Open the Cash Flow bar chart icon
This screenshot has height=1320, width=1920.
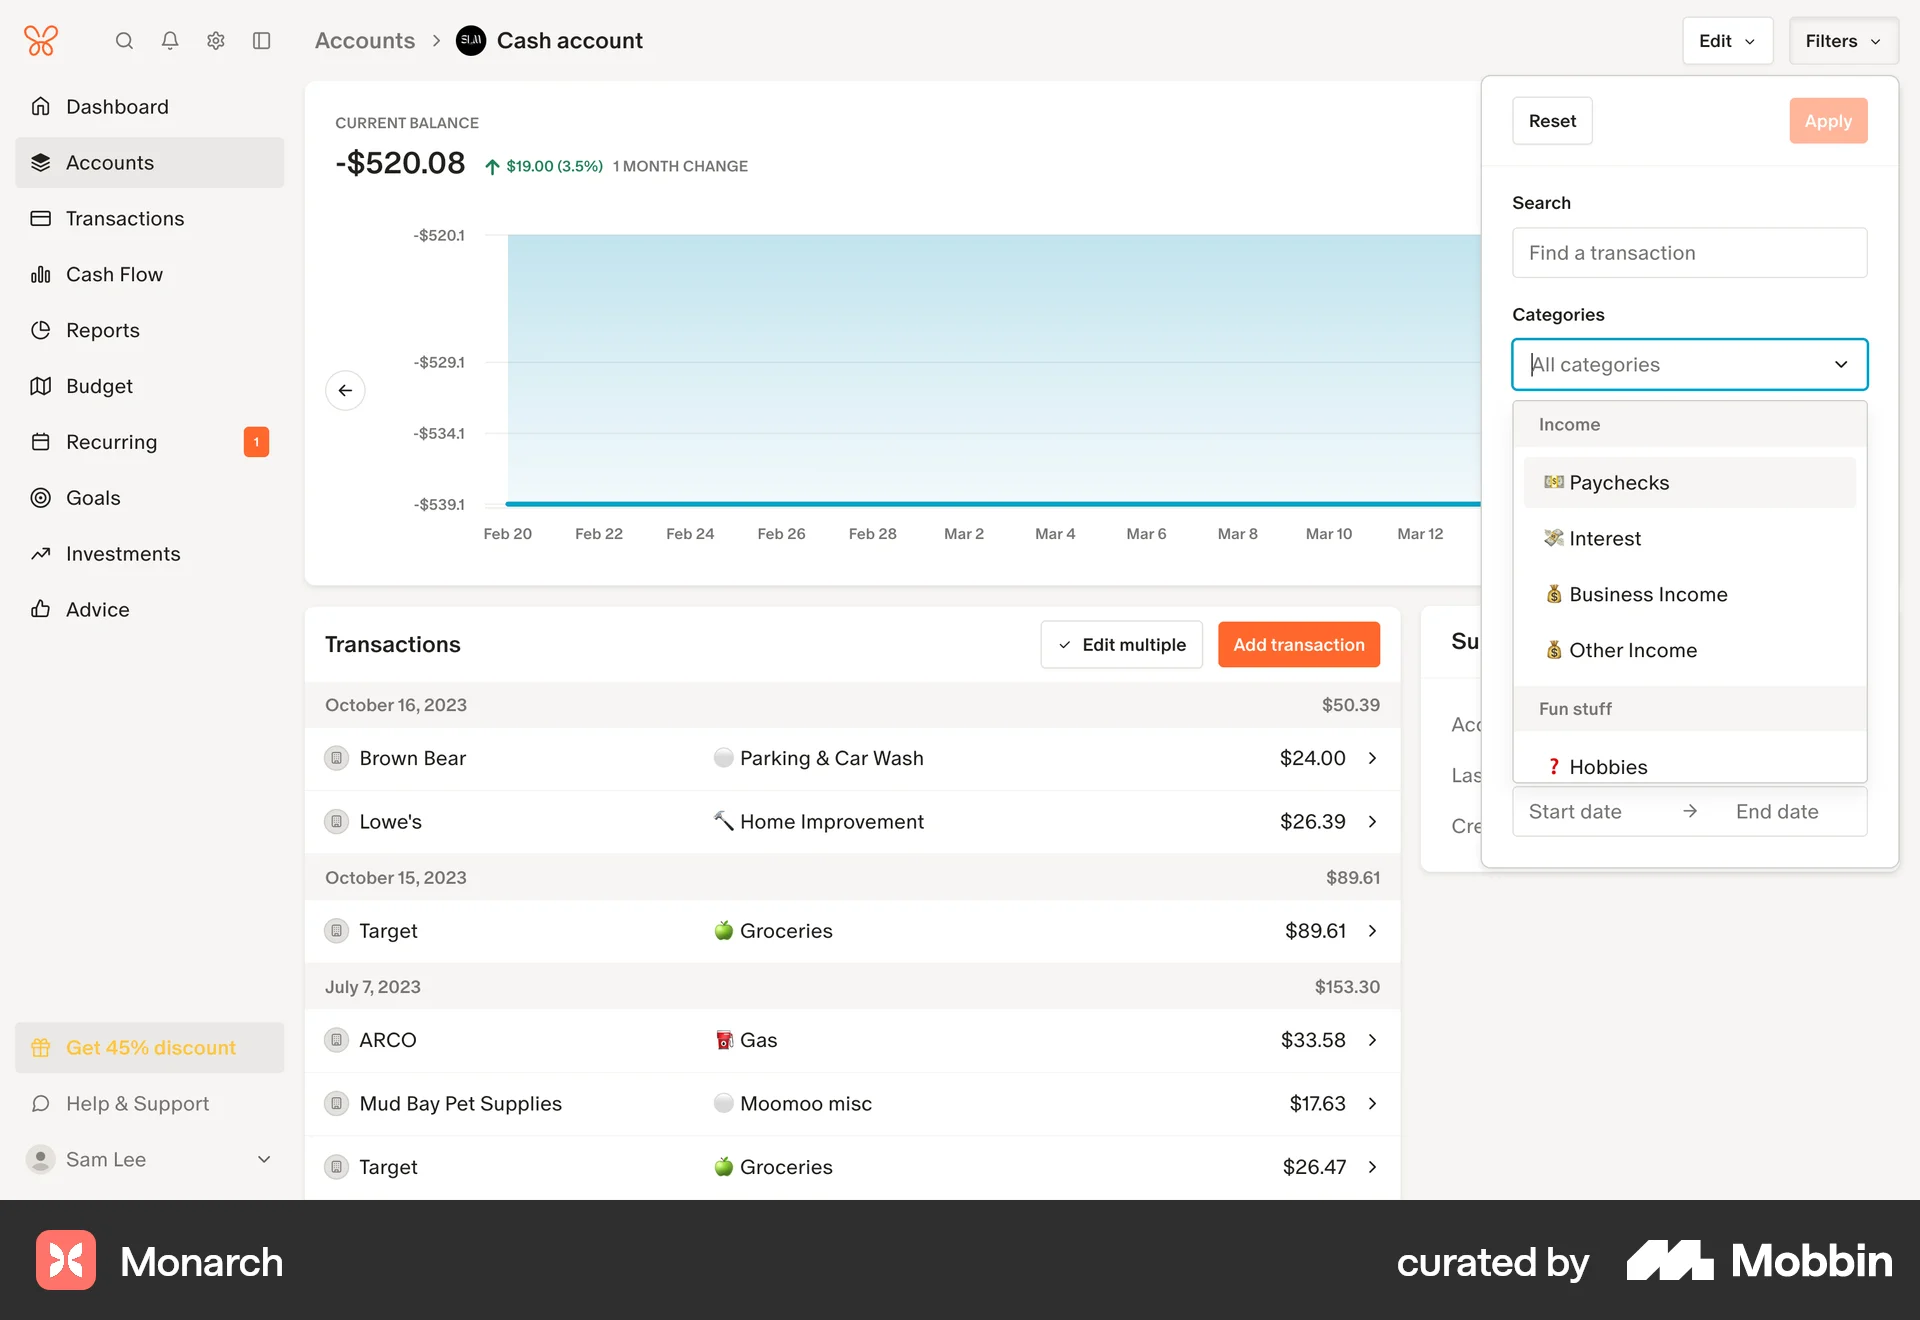[x=41, y=274]
